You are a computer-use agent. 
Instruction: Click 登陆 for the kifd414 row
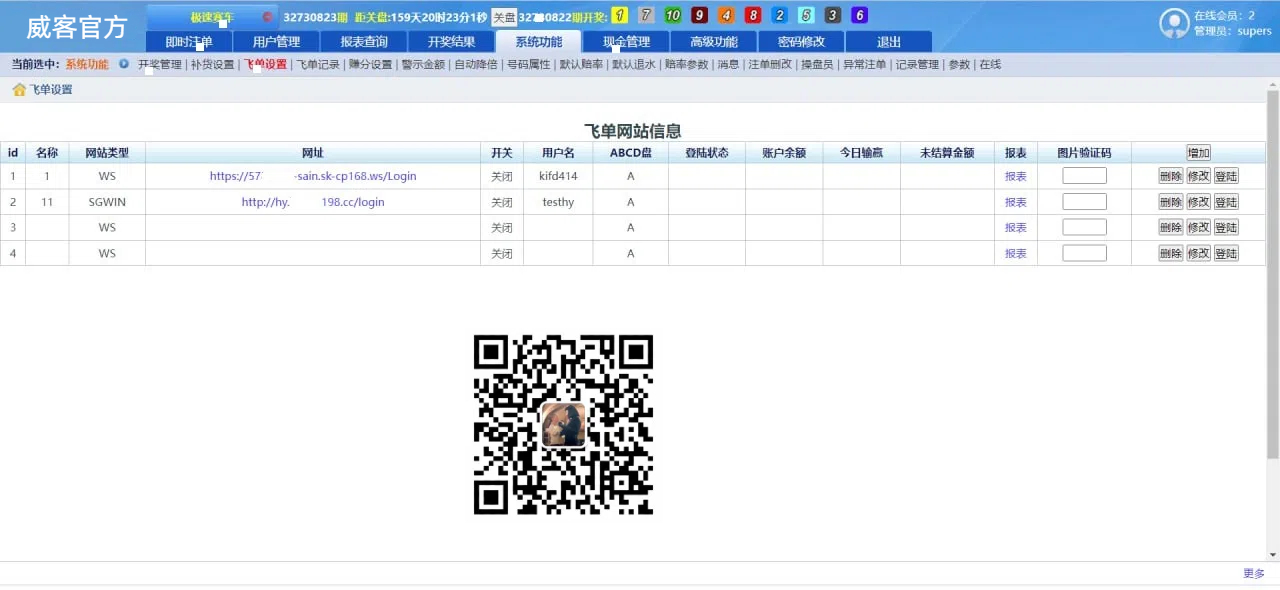coord(1226,176)
